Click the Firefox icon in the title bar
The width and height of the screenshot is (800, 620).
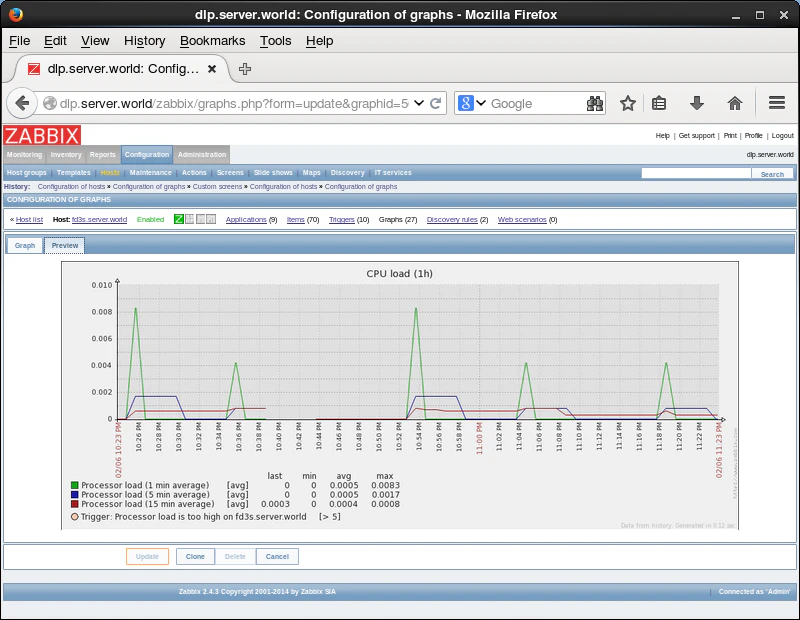coord(16,14)
